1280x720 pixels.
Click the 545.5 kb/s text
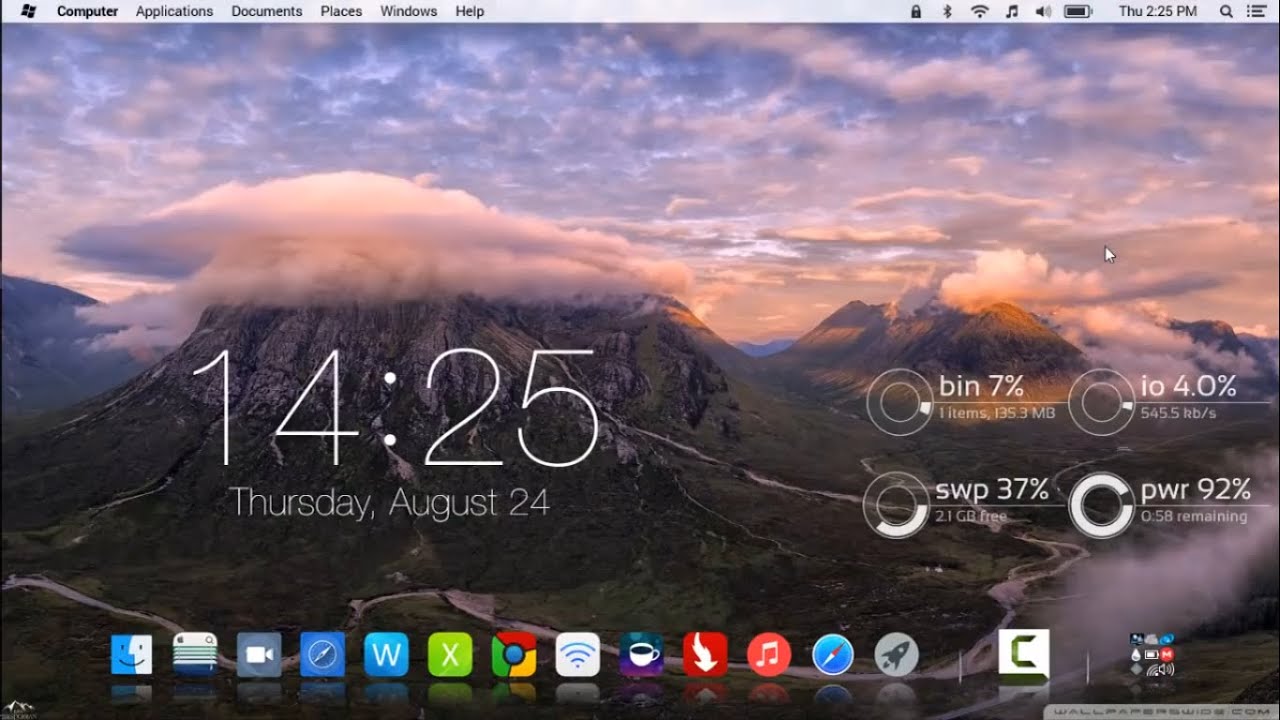pyautogui.click(x=1178, y=413)
